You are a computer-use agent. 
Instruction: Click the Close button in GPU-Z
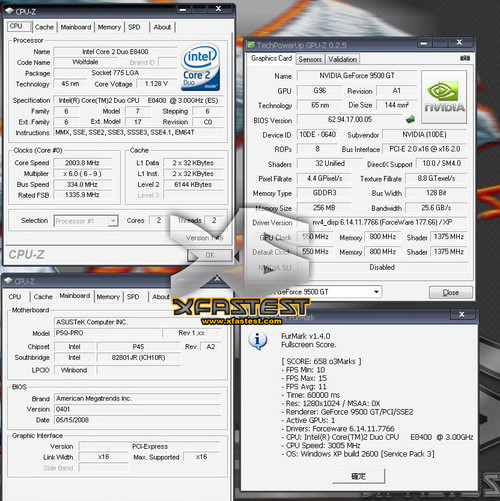[451, 292]
